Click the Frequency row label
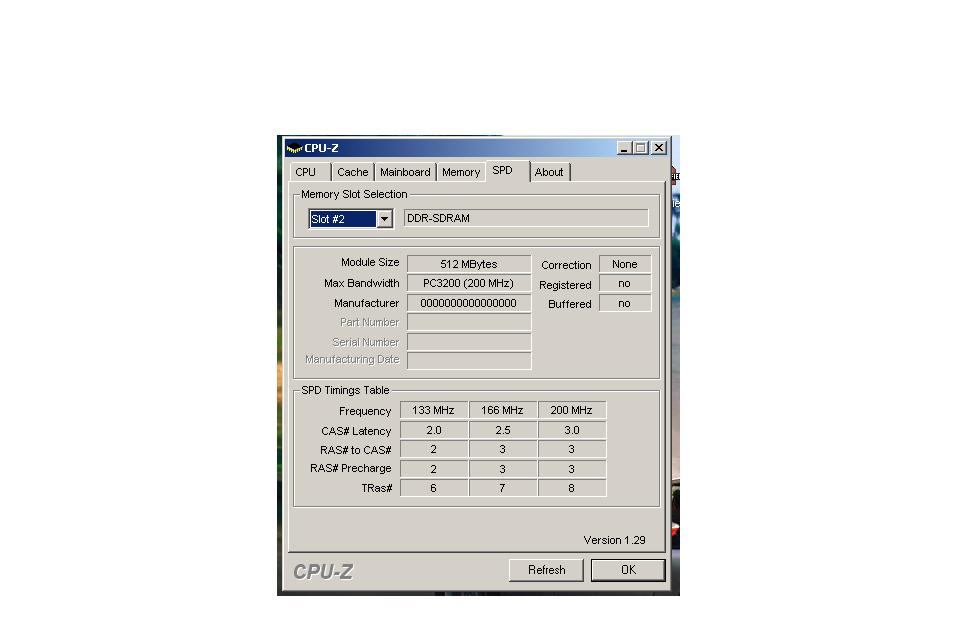This screenshot has height=622, width=961. pos(365,411)
